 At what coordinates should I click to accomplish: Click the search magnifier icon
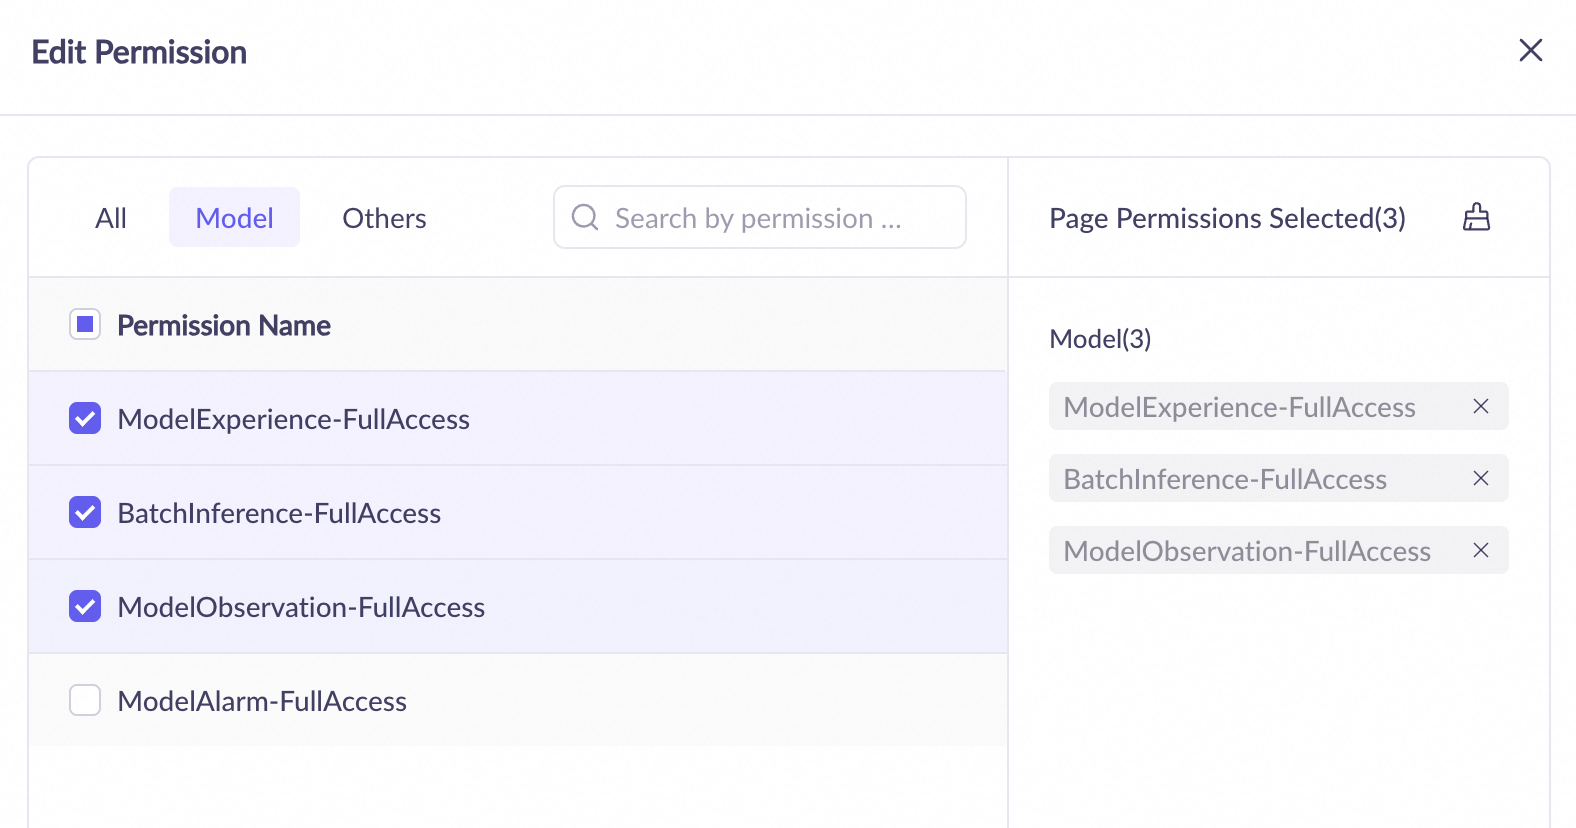click(585, 217)
